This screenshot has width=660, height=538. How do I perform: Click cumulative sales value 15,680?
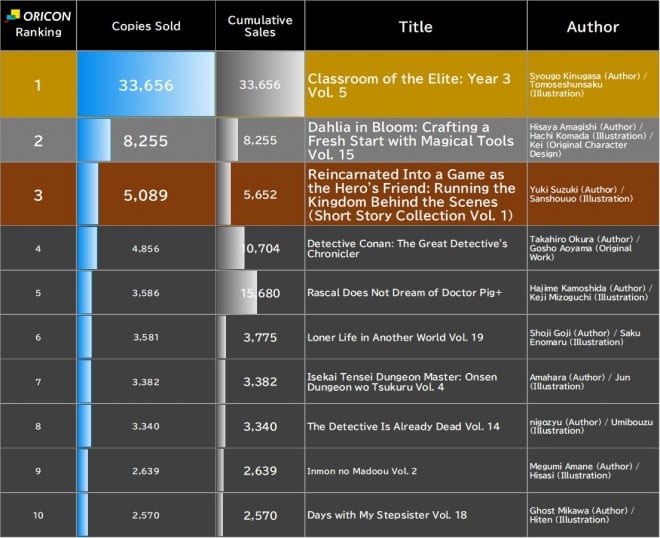tap(260, 293)
